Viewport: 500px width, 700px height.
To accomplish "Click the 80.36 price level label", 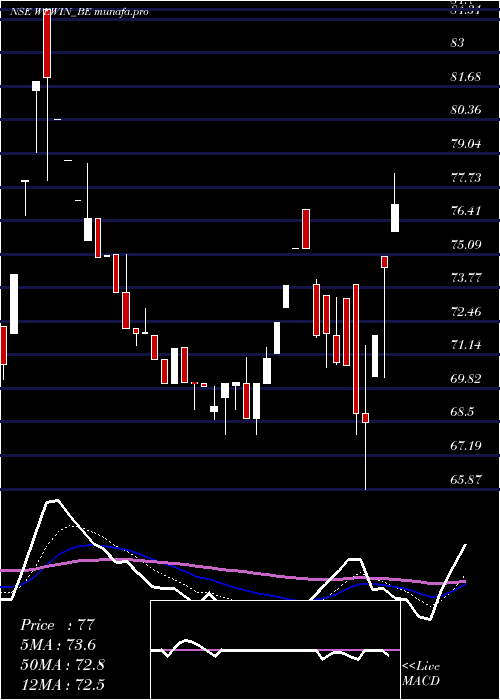I will 466,110.
